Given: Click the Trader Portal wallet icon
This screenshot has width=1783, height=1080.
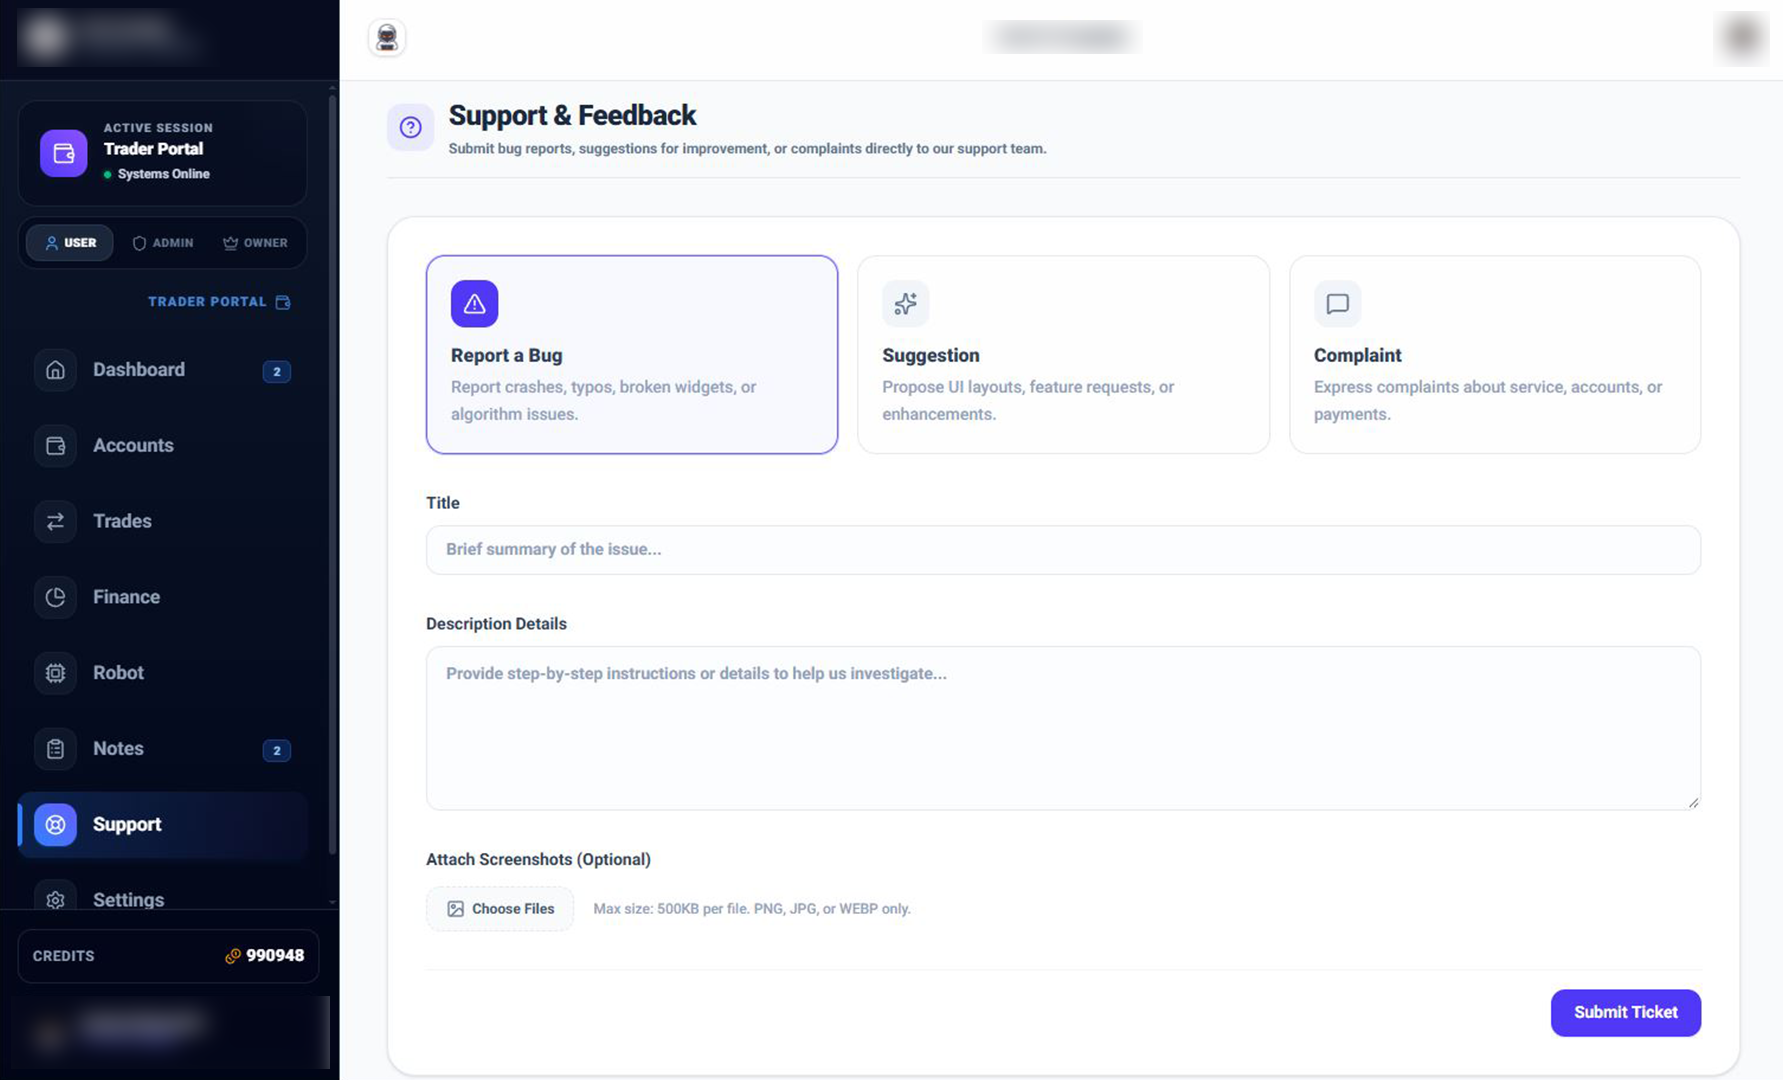Looking at the screenshot, I should 63,153.
